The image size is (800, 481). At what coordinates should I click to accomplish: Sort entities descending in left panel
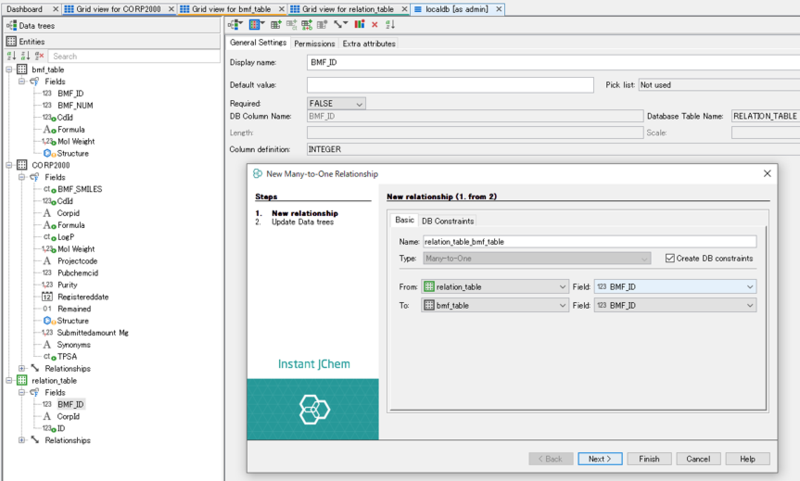tap(25, 56)
